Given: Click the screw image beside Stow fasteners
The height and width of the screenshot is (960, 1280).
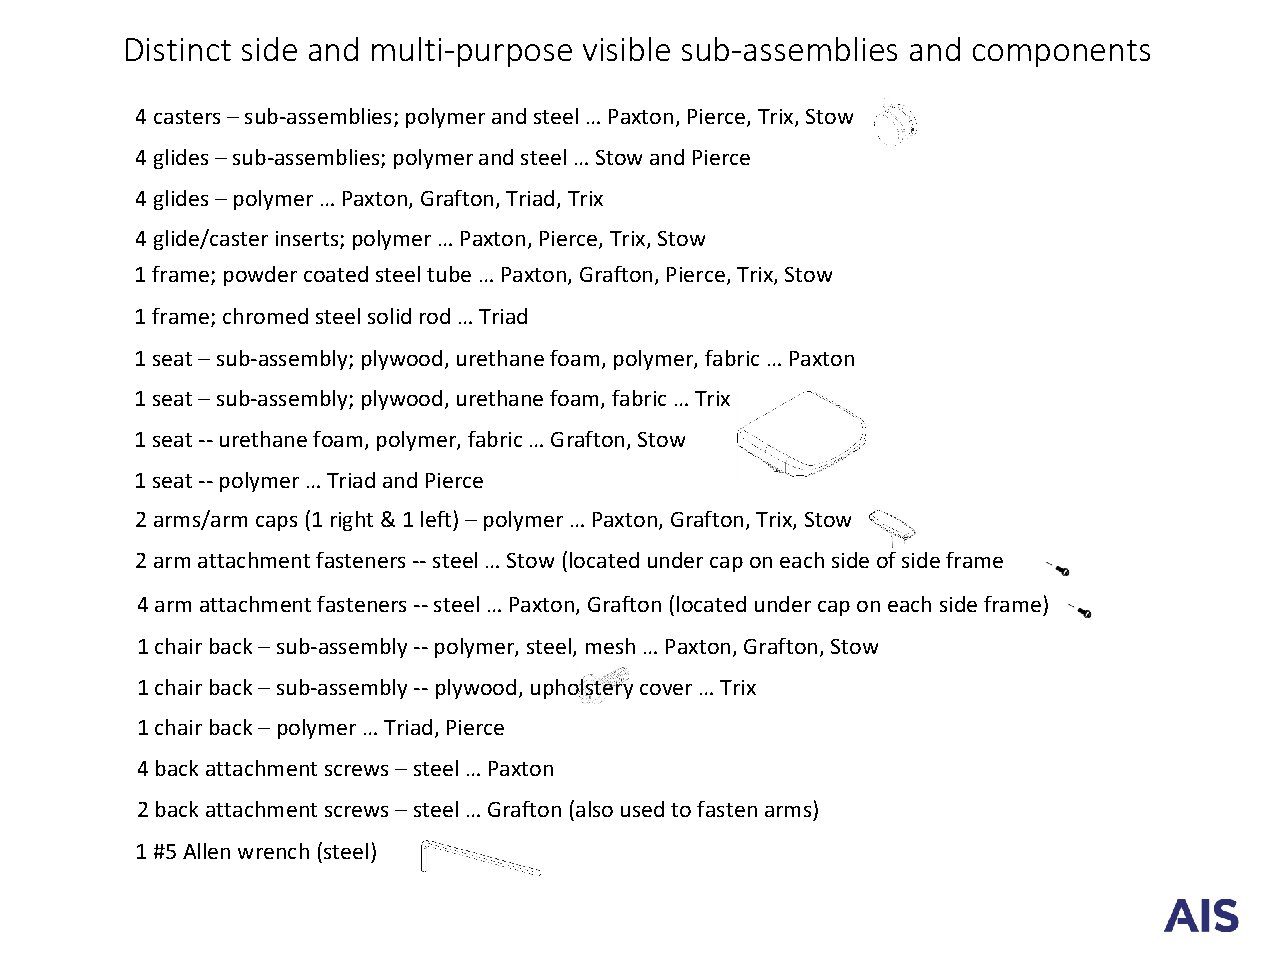Looking at the screenshot, I should [1059, 569].
